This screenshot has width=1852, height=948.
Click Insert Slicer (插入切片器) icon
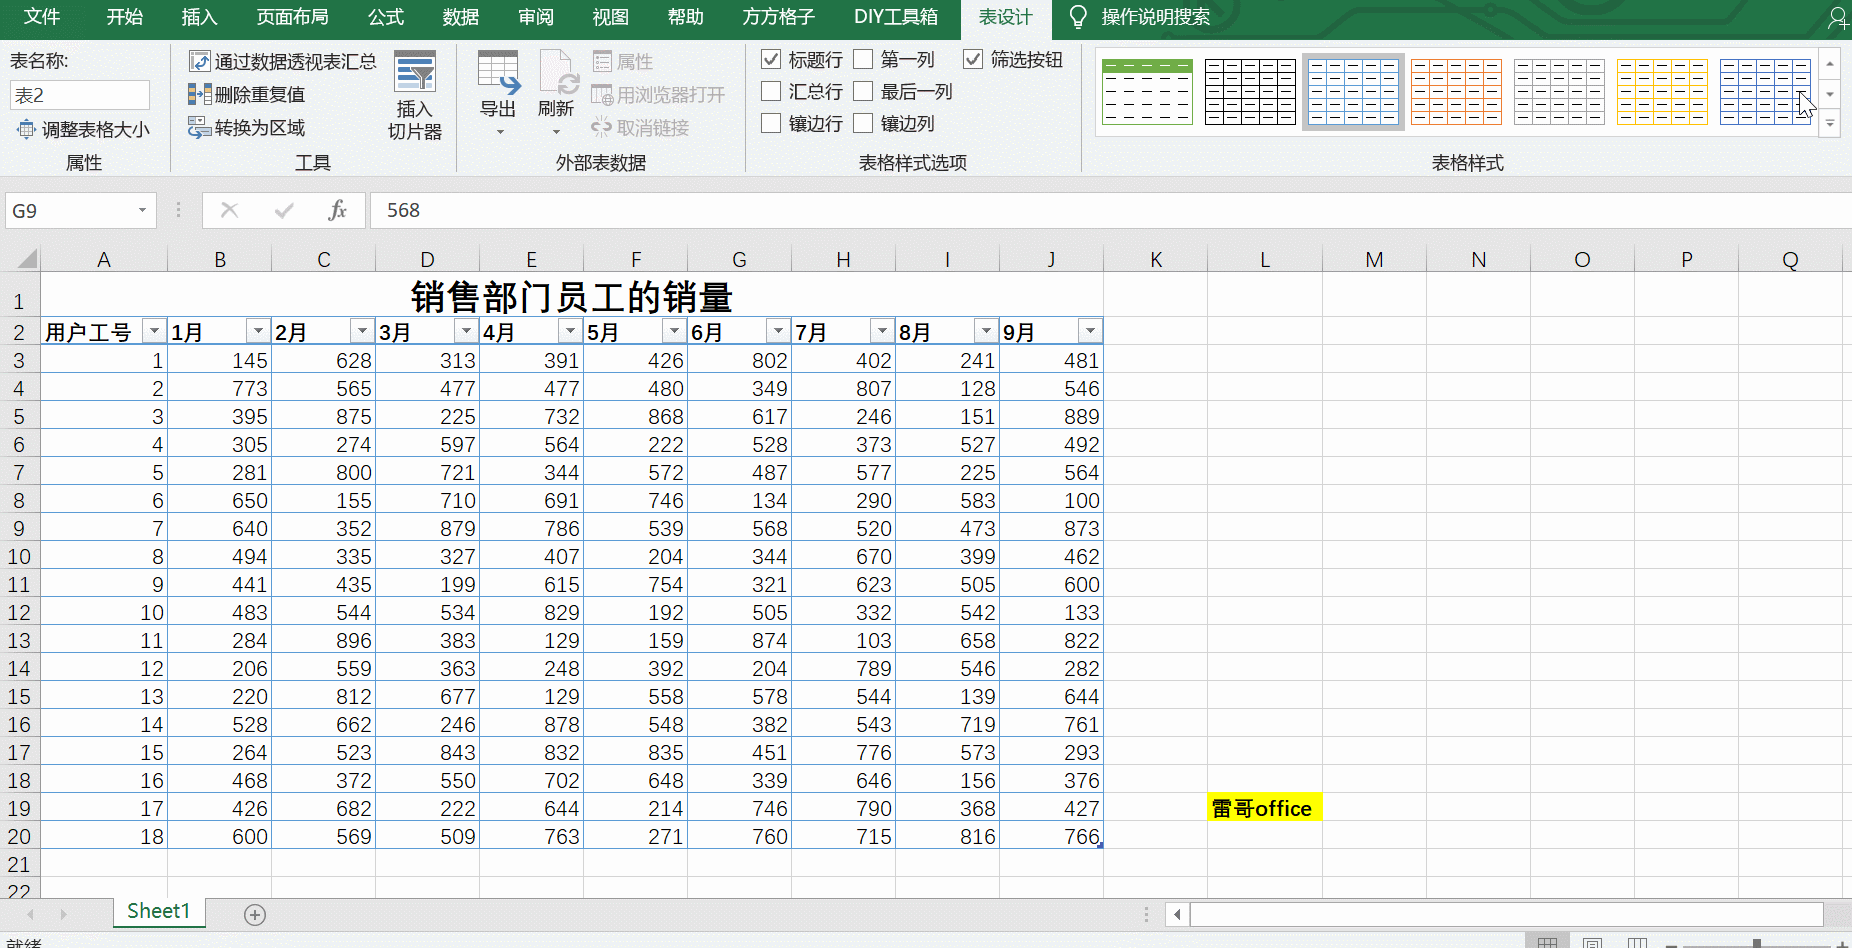point(415,73)
